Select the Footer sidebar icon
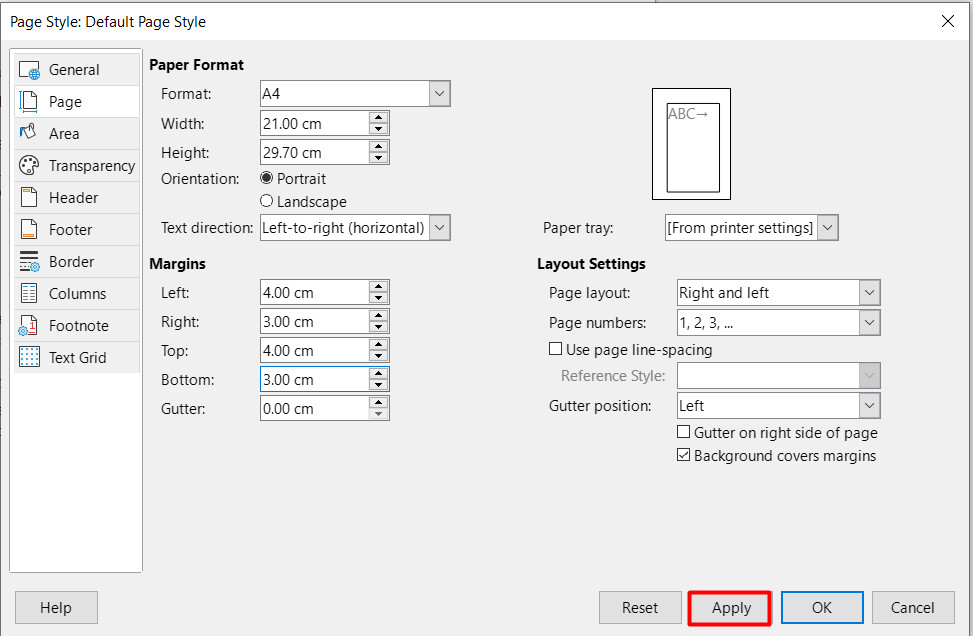 tap(30, 229)
